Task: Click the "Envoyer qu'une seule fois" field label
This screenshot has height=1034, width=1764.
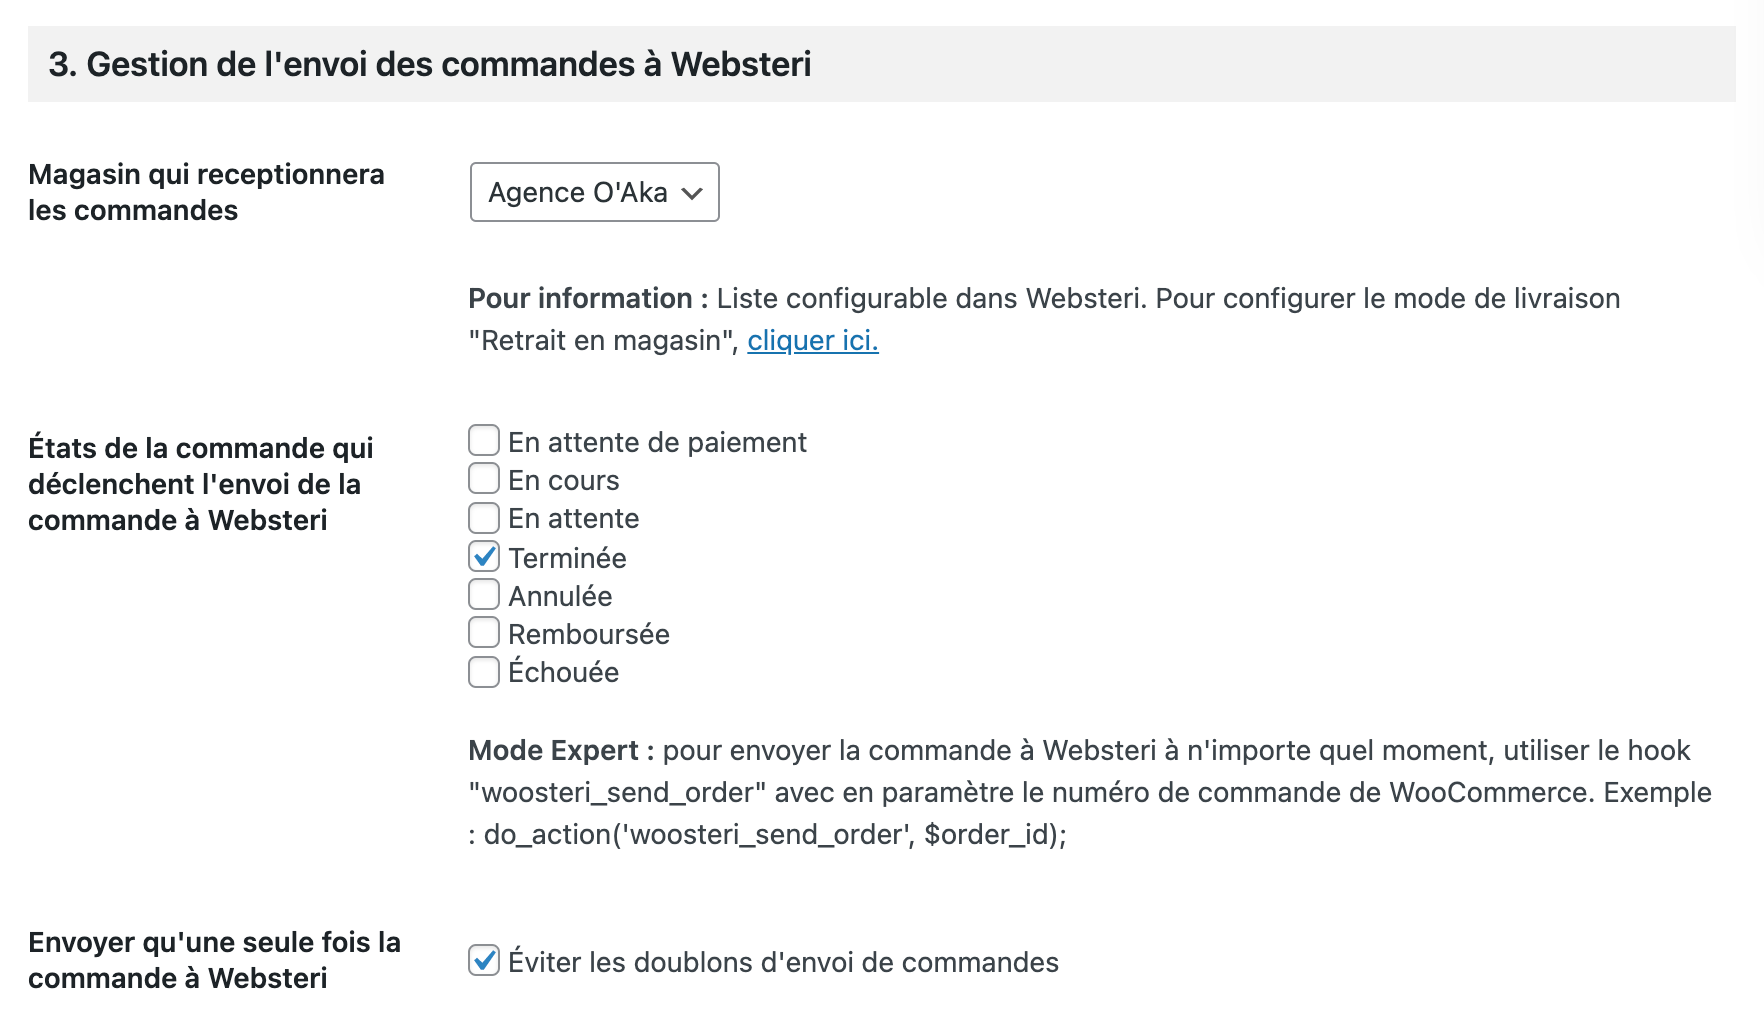Action: click(214, 960)
